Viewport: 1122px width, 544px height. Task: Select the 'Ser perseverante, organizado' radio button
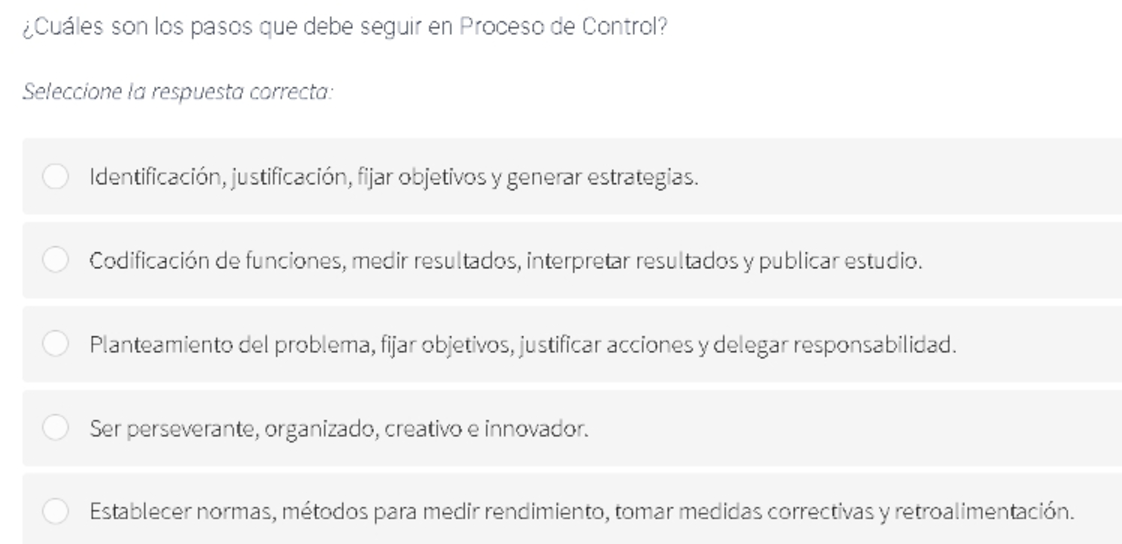point(55,427)
